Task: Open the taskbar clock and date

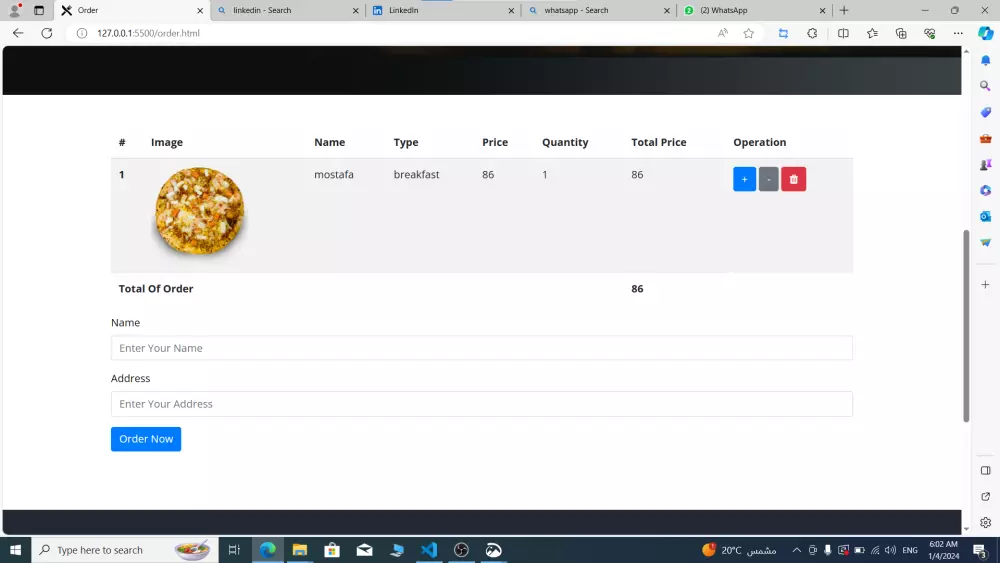Action: pyautogui.click(x=944, y=550)
